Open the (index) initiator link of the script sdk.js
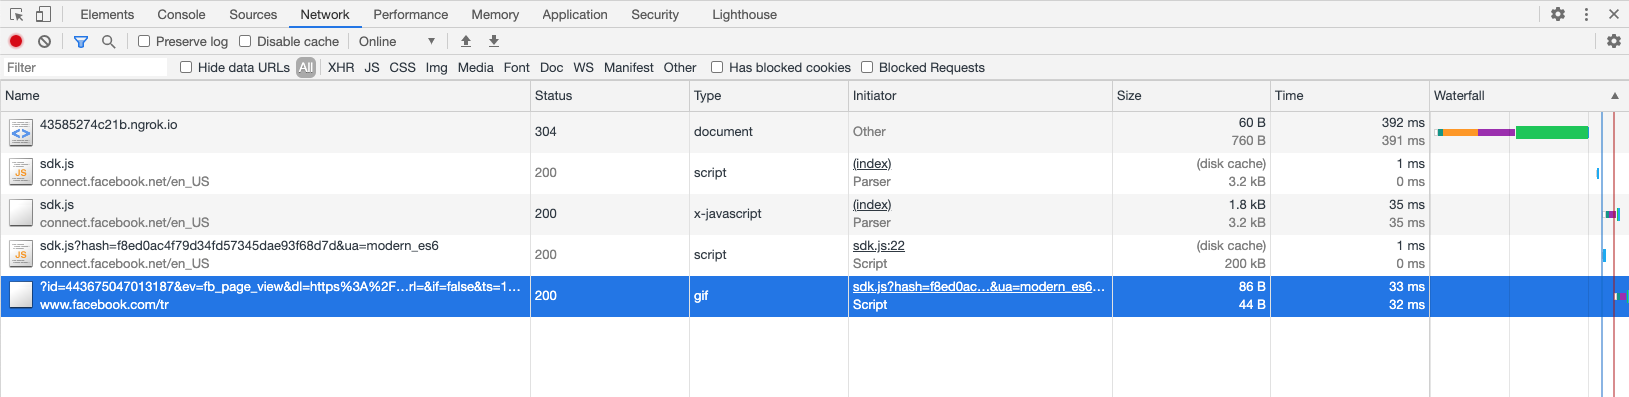The image size is (1629, 397). click(x=872, y=164)
